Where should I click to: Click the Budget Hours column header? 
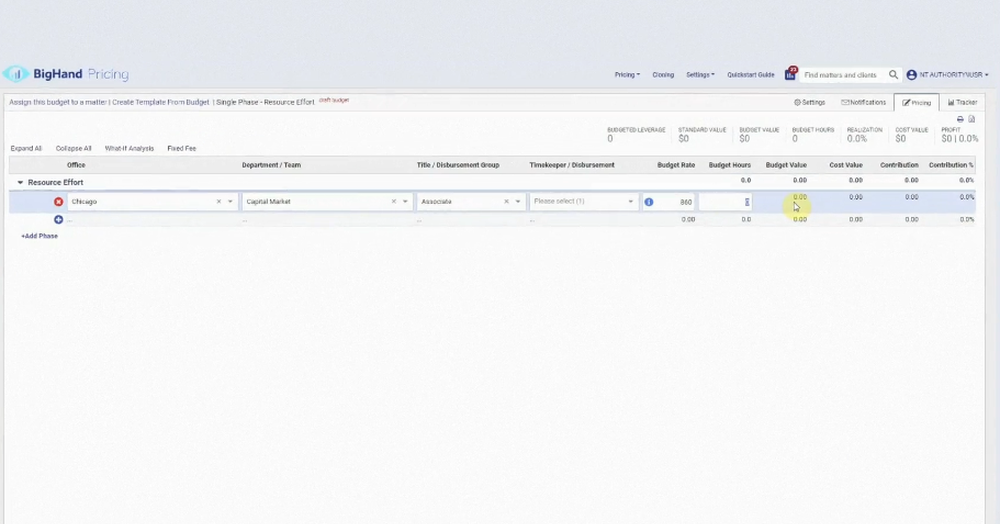(730, 165)
